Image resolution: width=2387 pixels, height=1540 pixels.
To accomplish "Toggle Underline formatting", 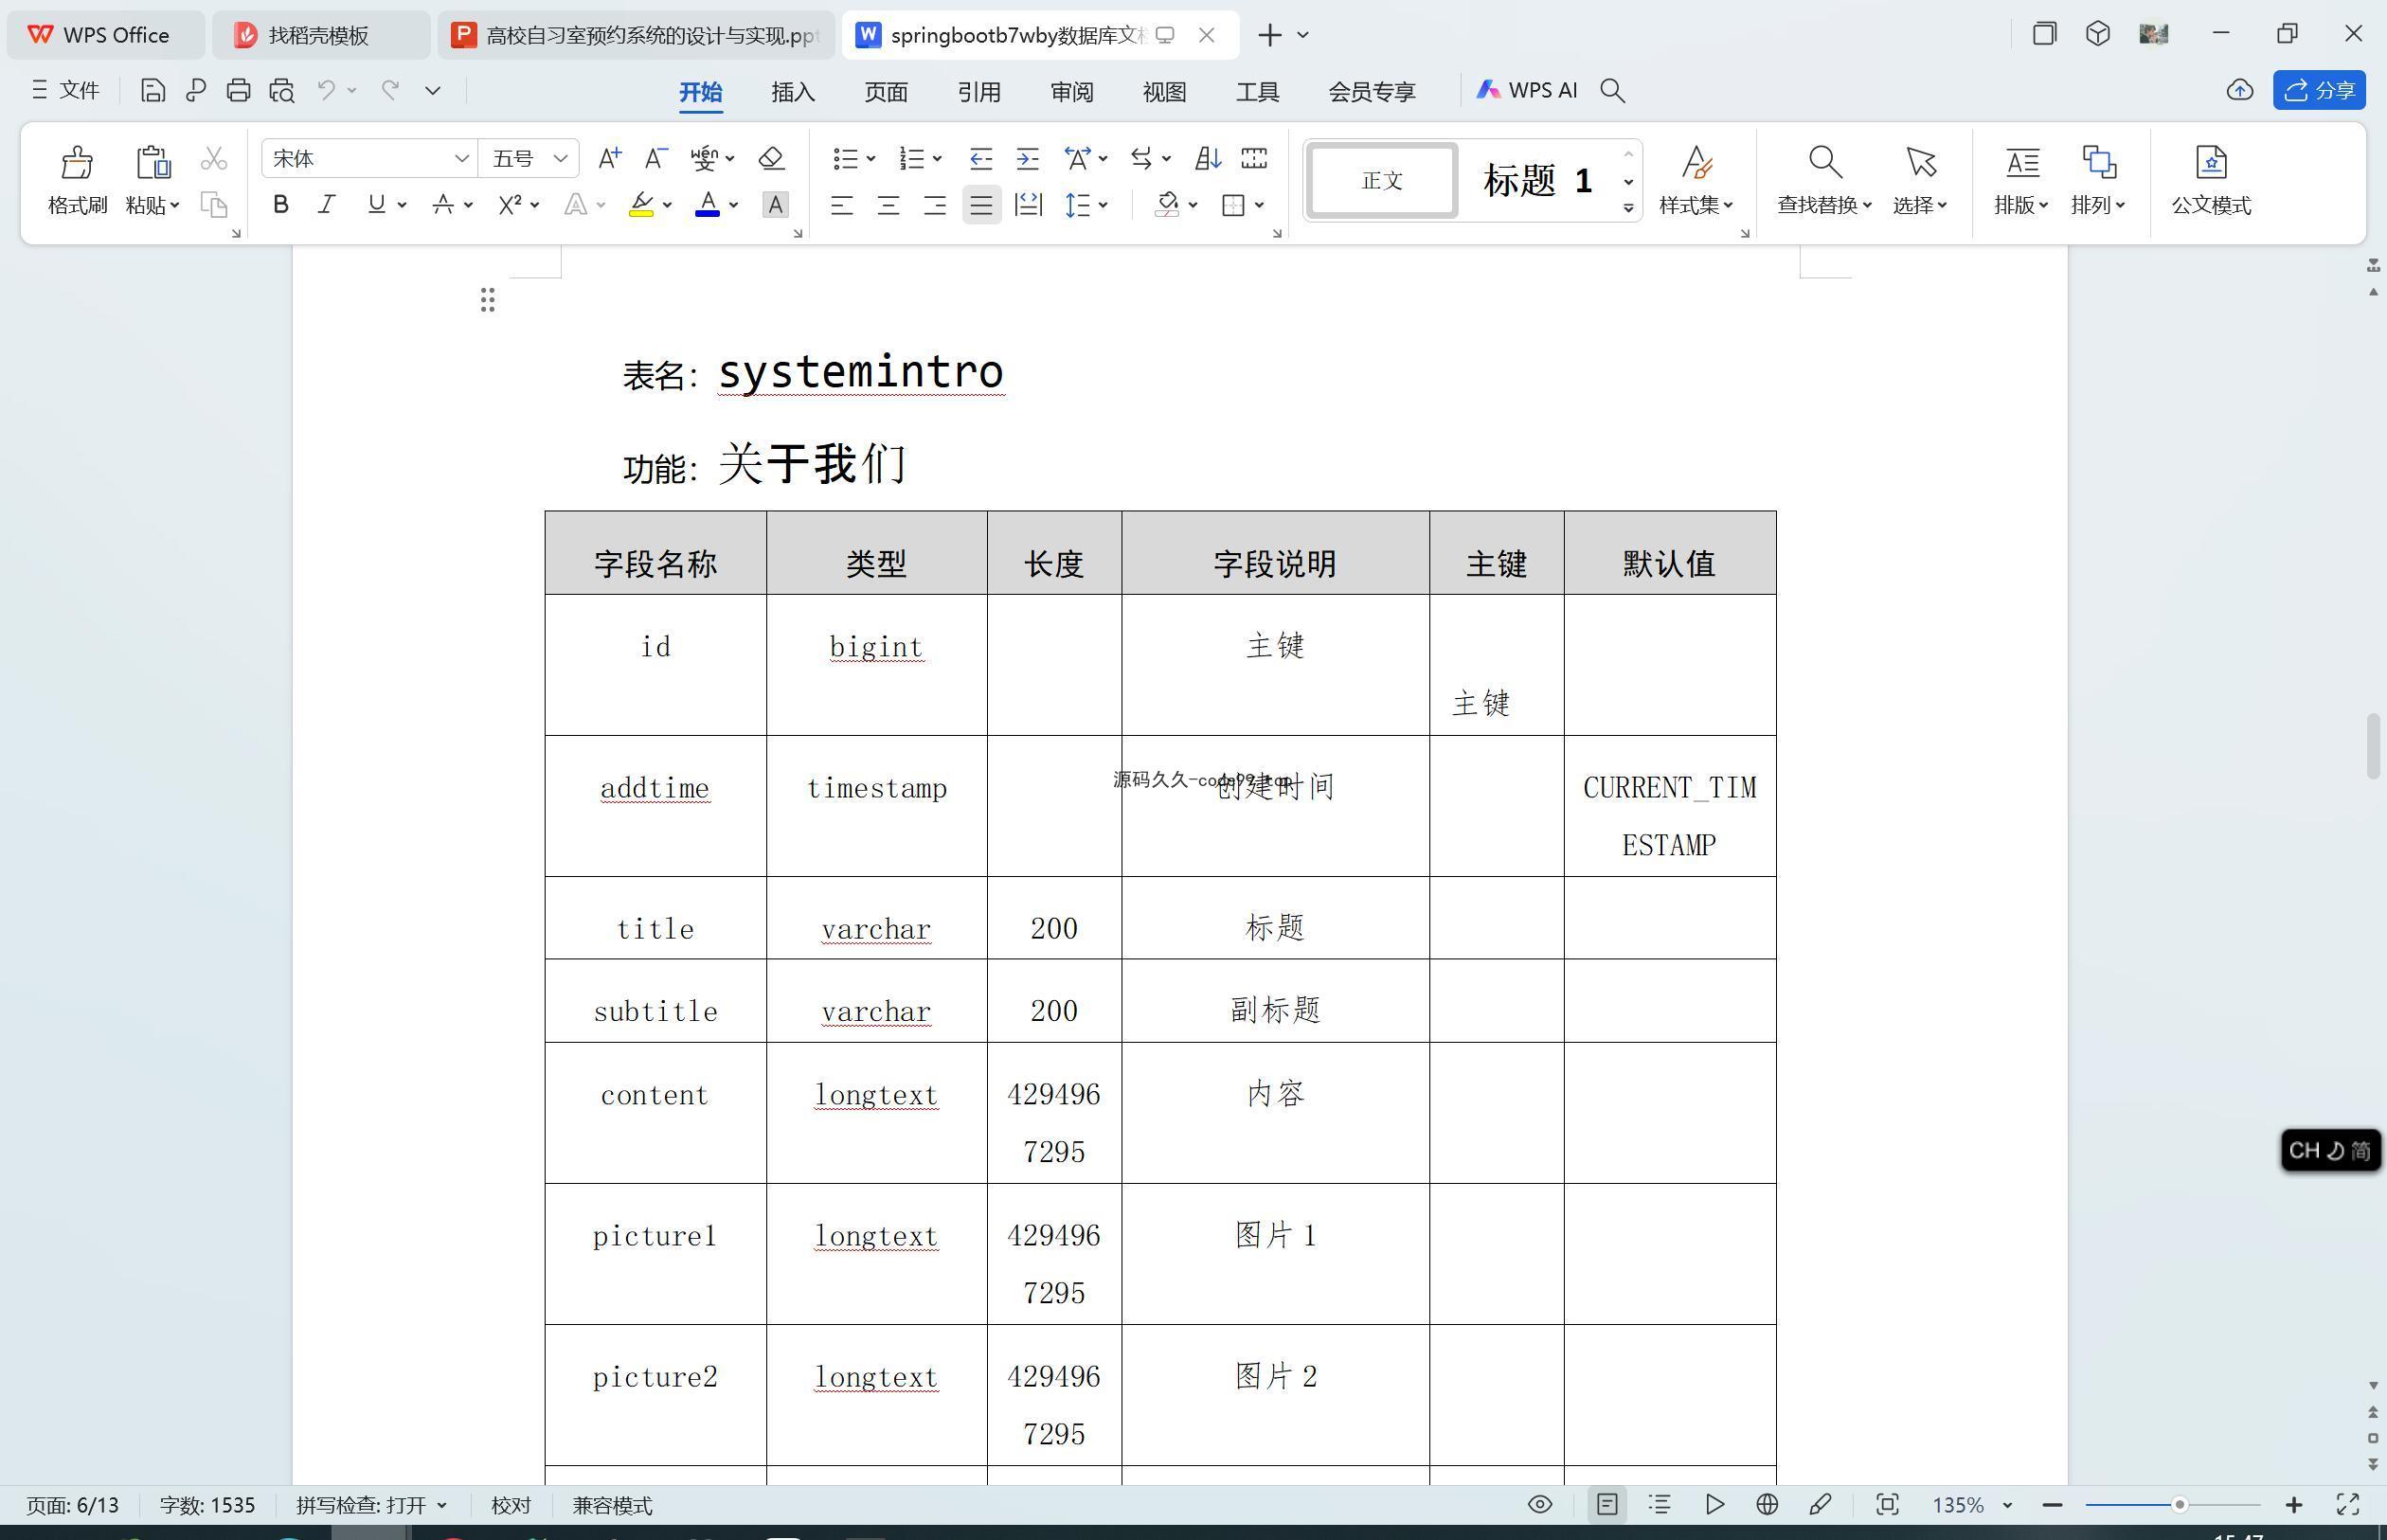I will pos(376,205).
